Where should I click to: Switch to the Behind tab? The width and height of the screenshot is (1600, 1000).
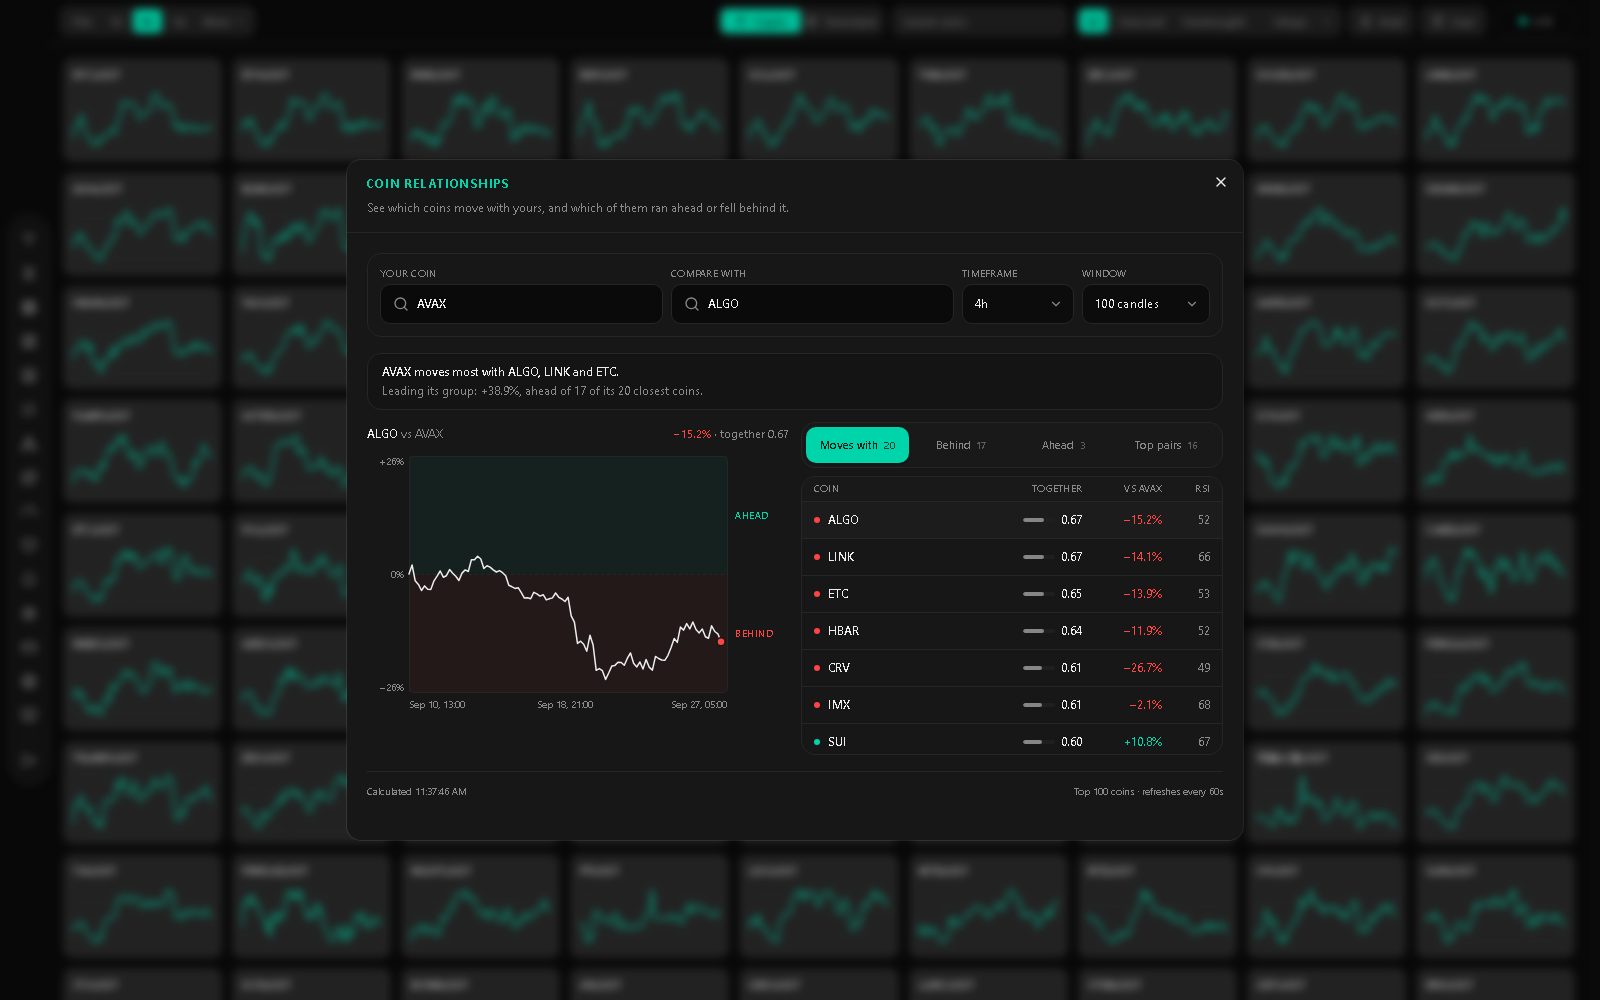pyautogui.click(x=961, y=445)
